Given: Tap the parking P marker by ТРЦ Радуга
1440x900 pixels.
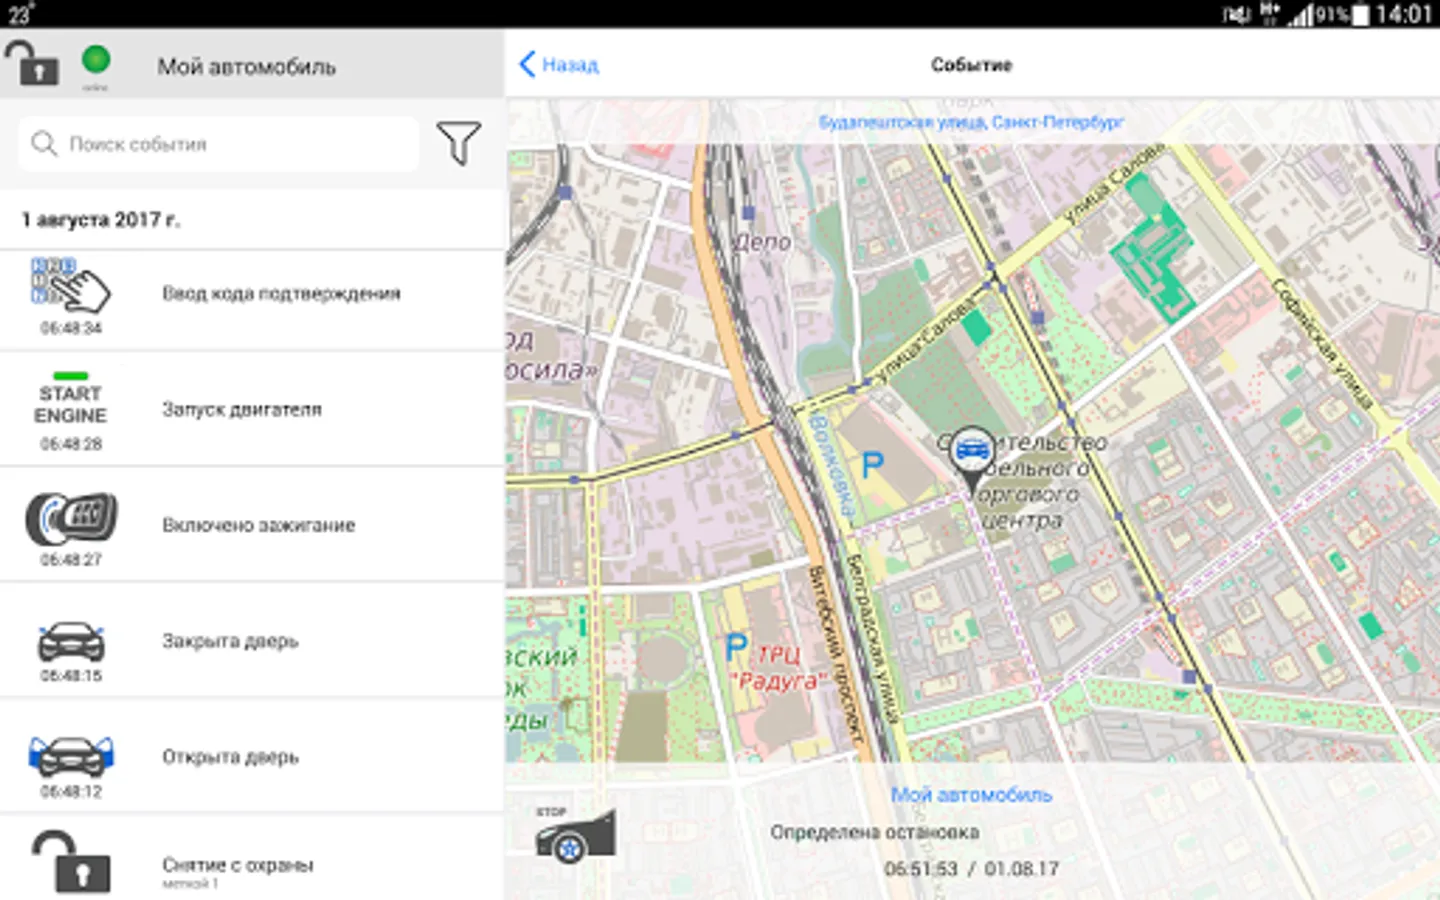Looking at the screenshot, I should (736, 647).
